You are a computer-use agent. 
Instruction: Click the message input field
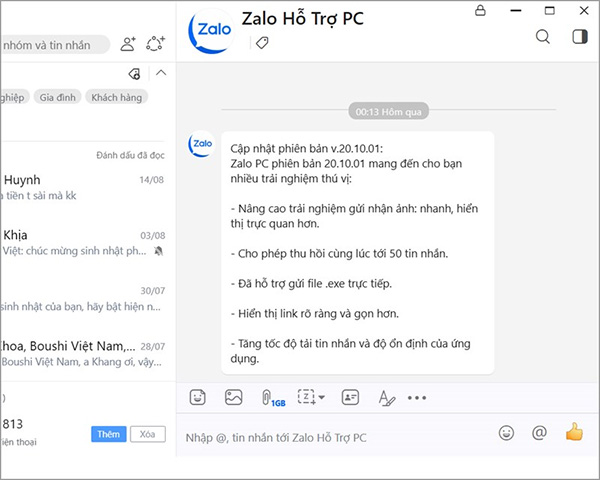337,437
